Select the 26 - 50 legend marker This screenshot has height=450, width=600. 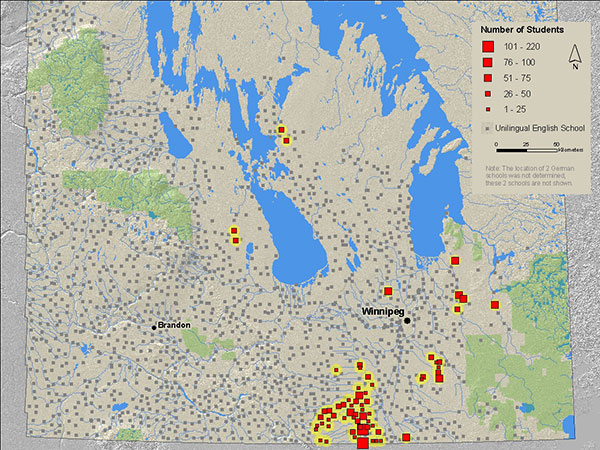click(x=487, y=93)
